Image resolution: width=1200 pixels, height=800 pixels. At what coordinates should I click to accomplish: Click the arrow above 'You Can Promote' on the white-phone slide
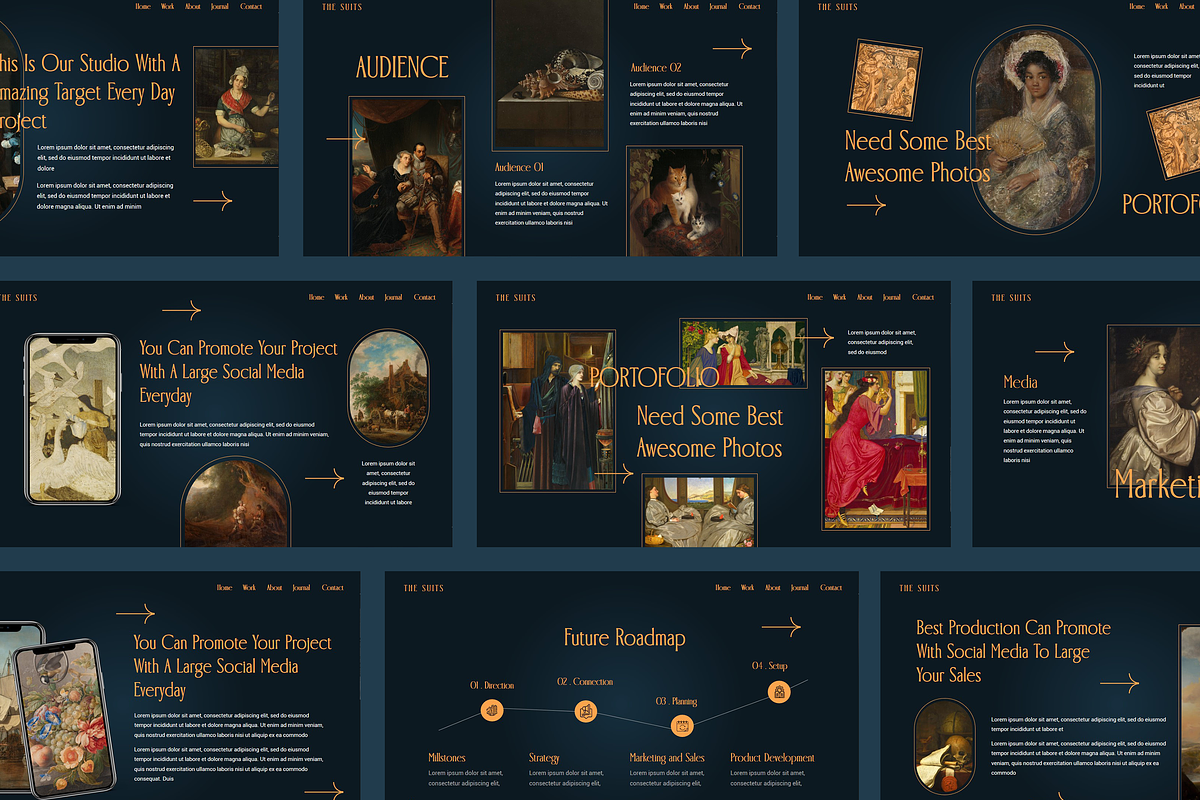(181, 311)
